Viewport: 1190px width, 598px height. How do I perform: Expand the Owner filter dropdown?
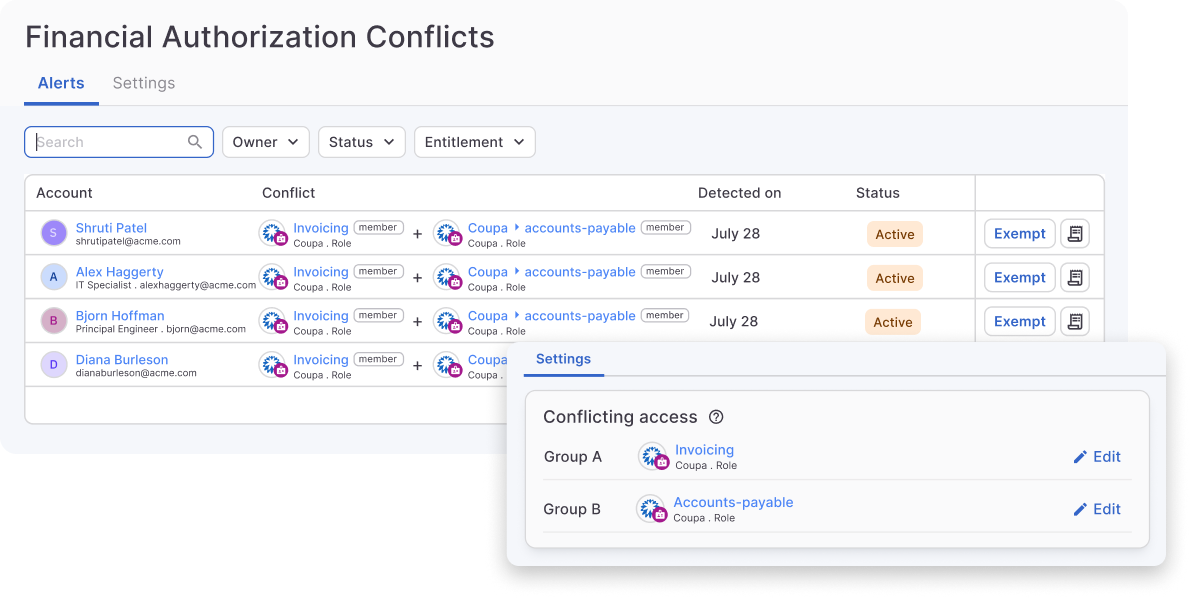(265, 142)
